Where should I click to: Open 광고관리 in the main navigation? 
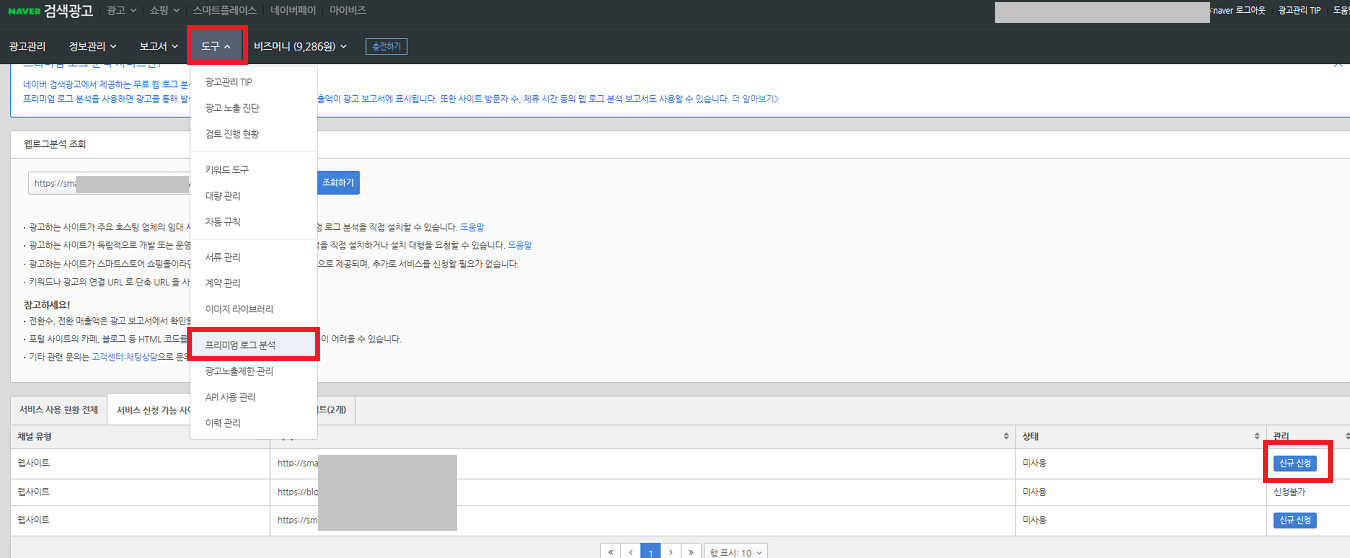27,46
